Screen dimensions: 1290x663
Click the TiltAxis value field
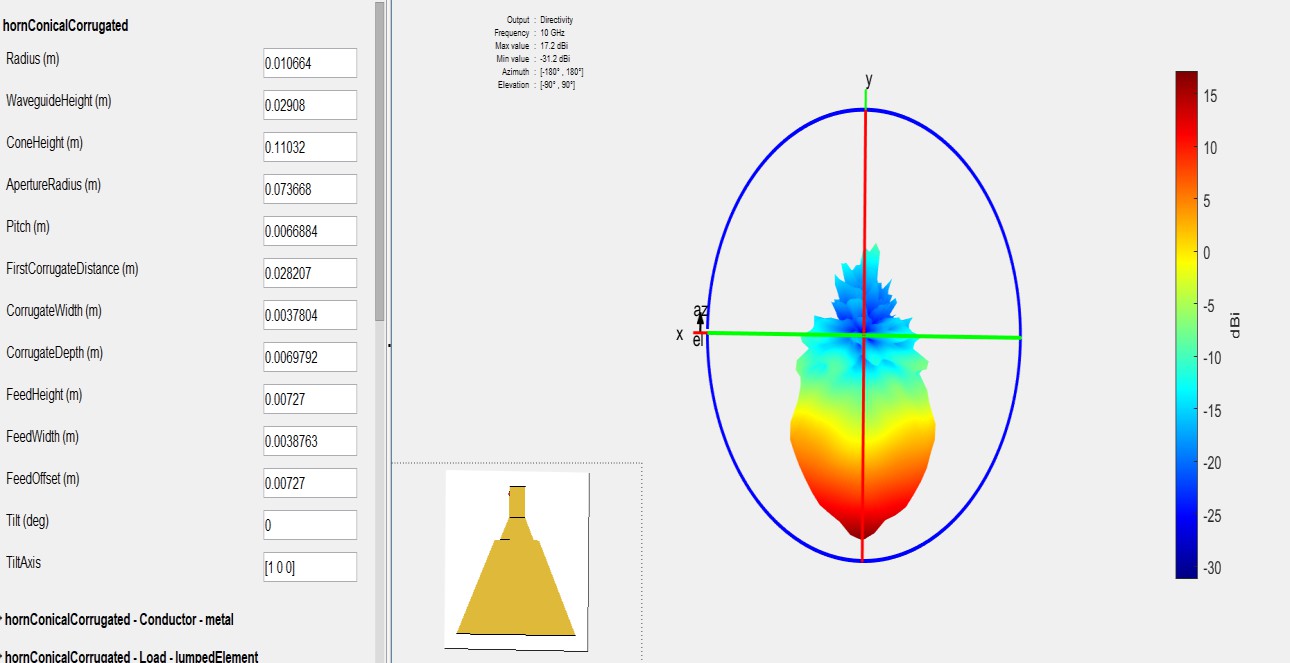click(x=310, y=567)
